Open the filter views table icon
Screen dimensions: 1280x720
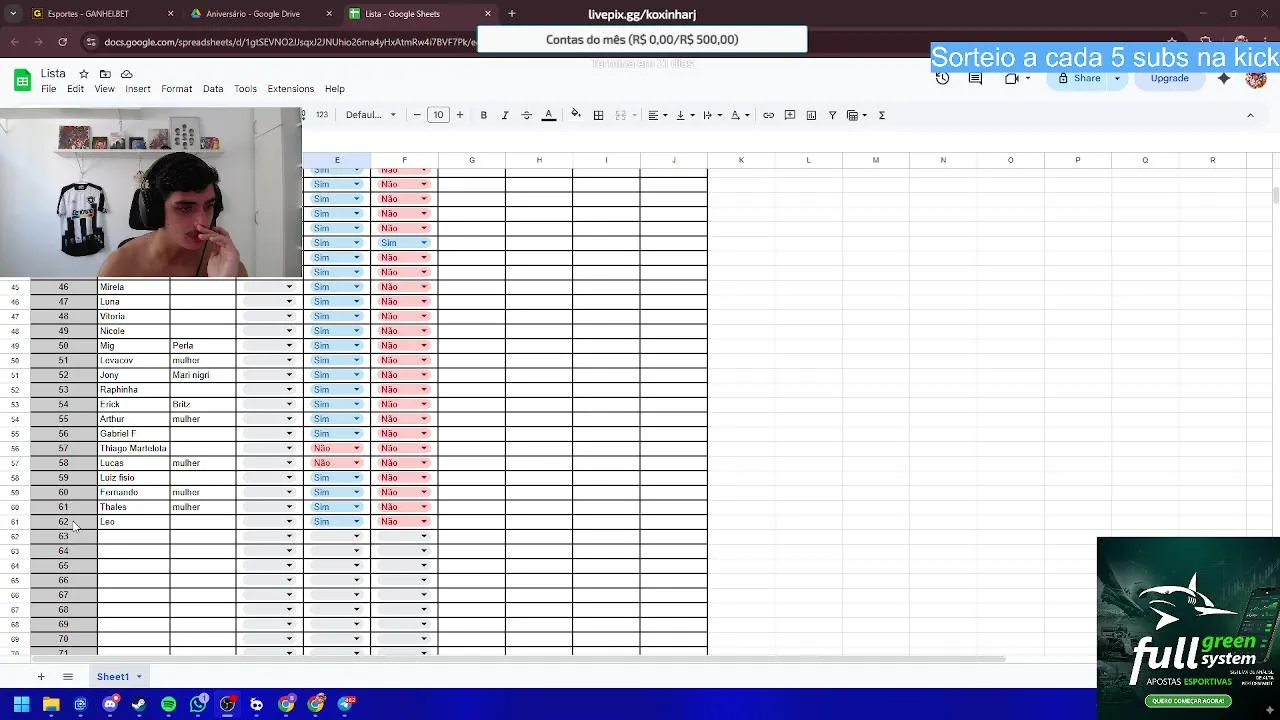855,115
